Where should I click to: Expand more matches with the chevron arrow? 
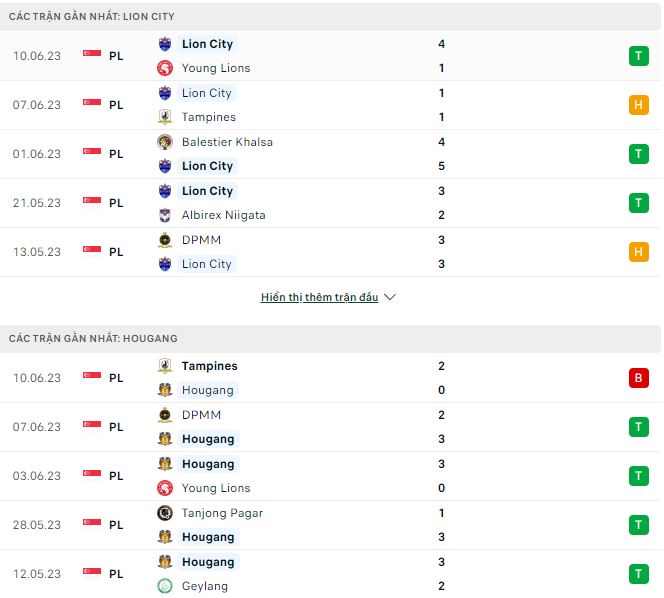click(390, 298)
